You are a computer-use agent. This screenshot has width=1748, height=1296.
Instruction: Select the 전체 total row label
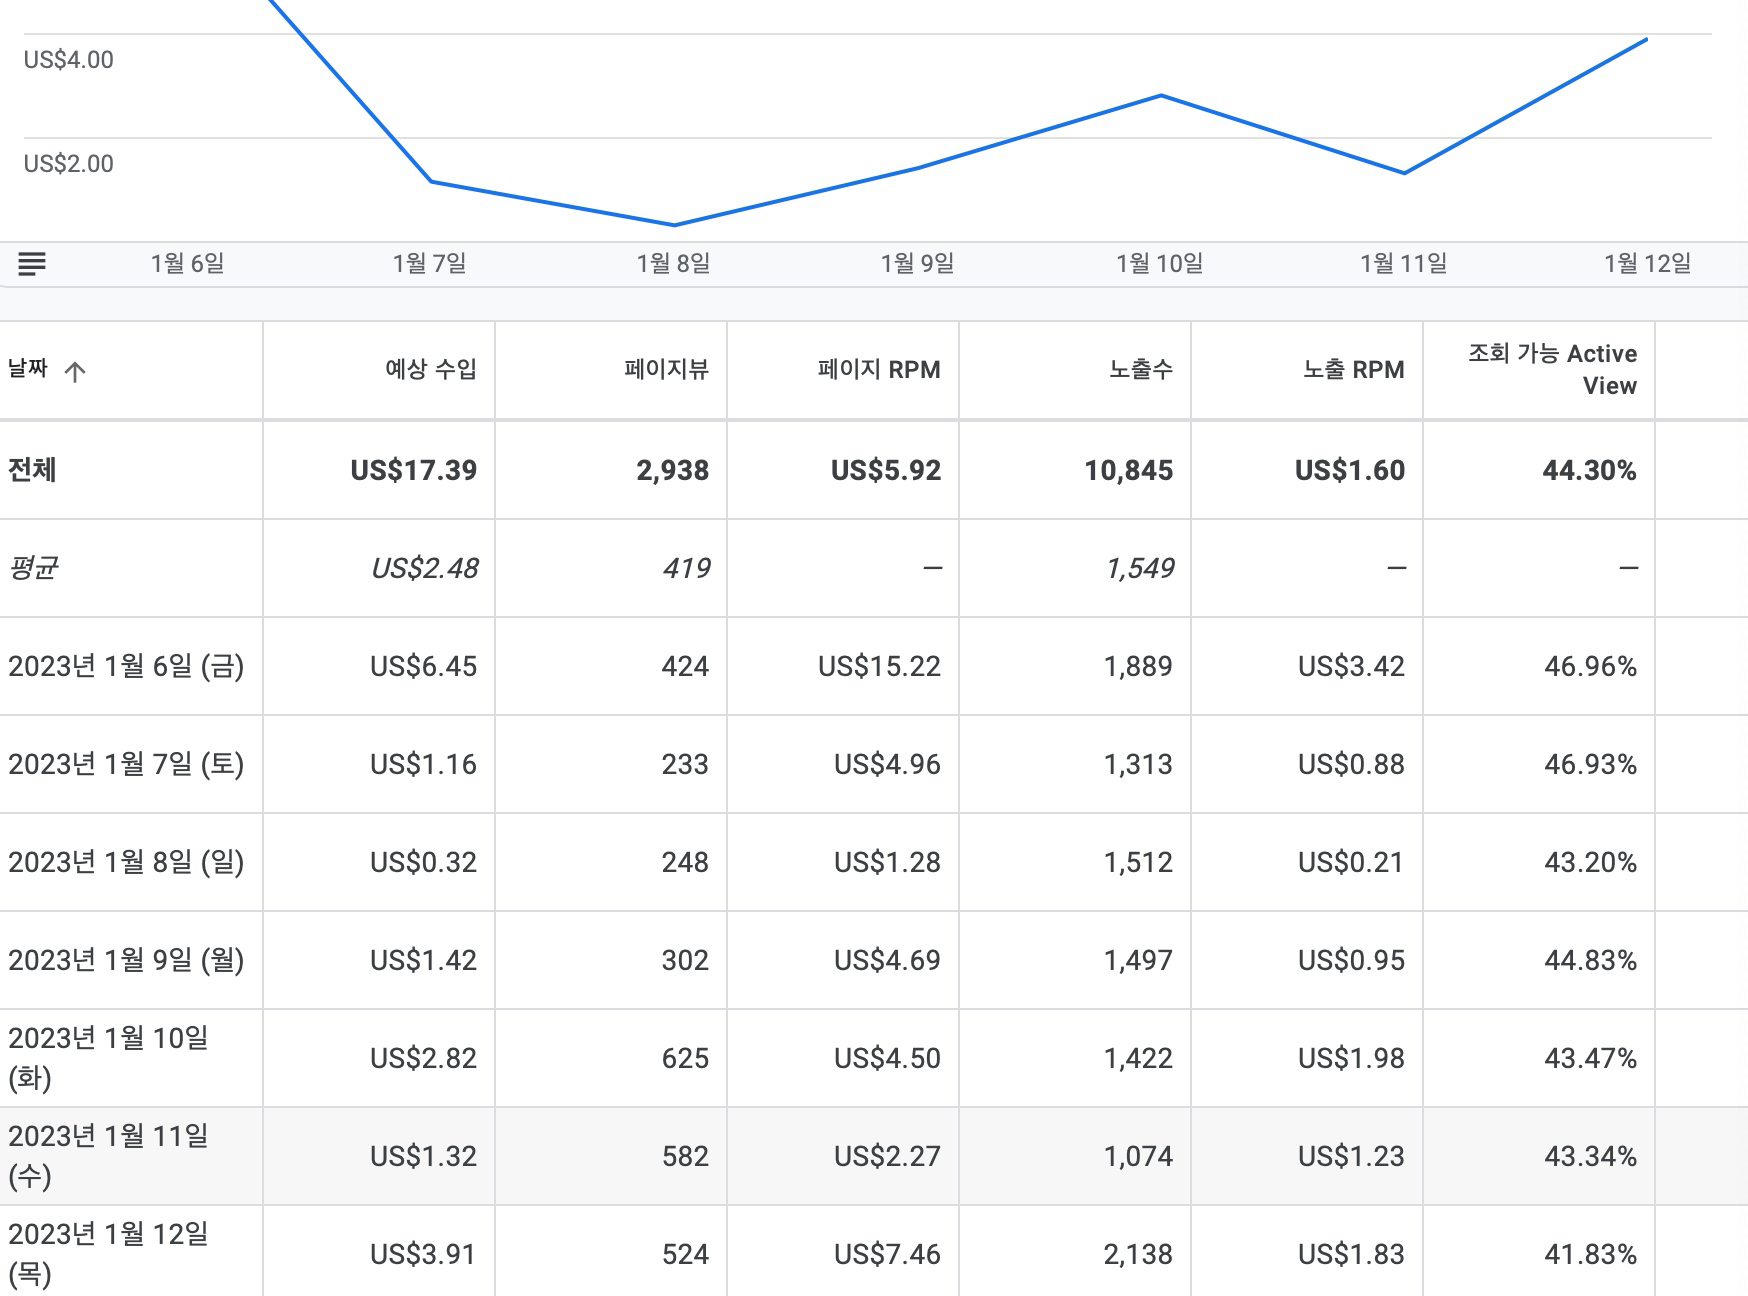32,470
